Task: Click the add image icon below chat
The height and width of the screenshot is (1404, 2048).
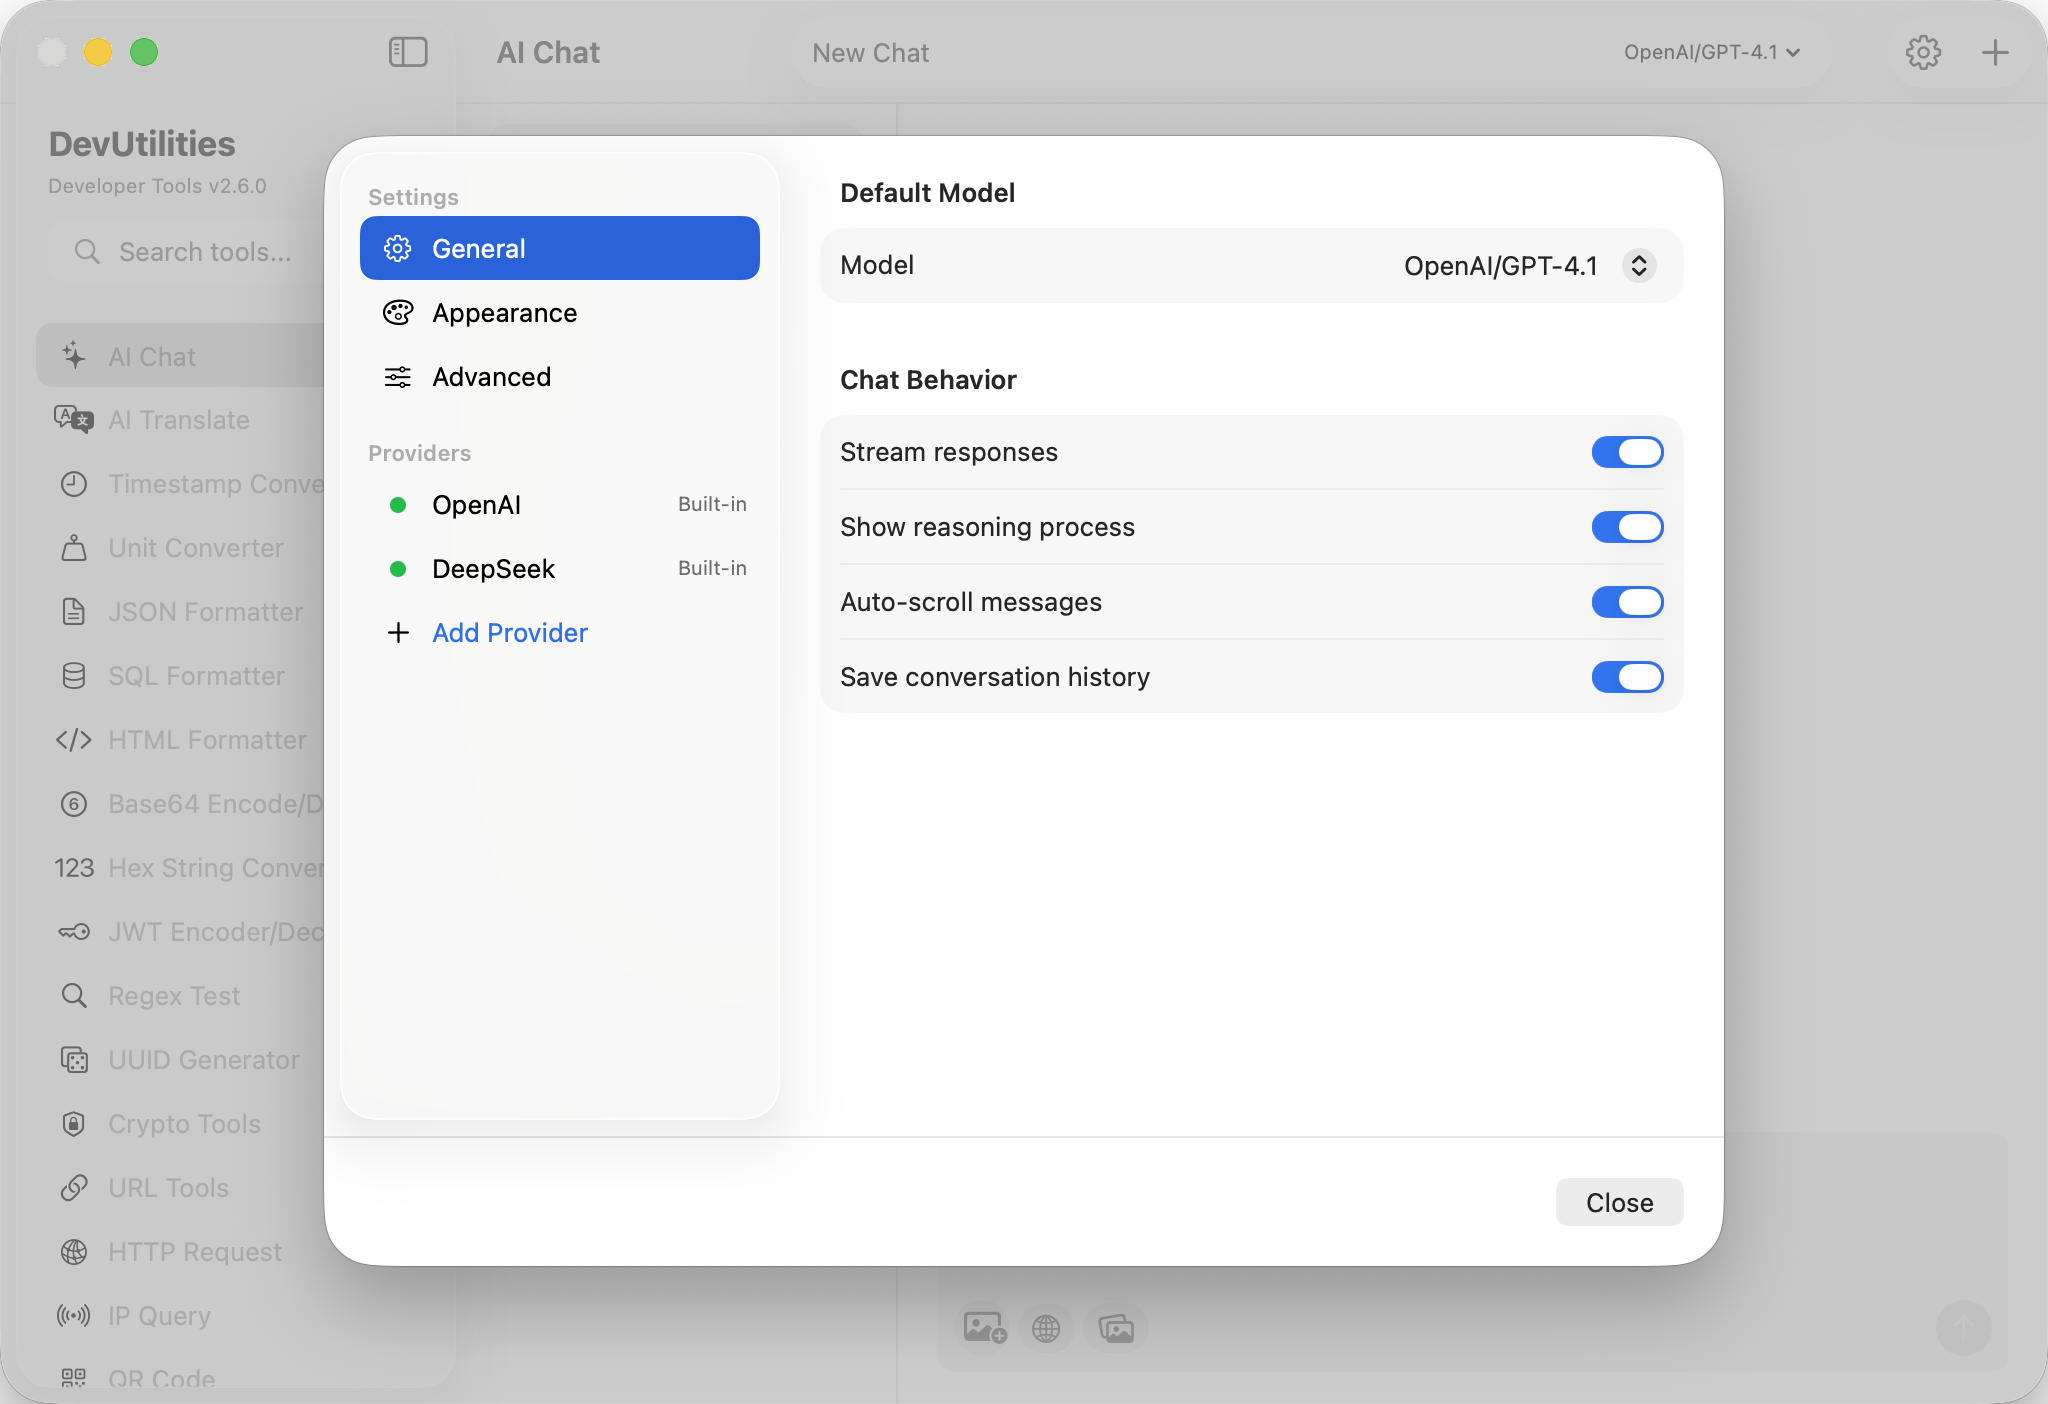Action: (x=984, y=1328)
